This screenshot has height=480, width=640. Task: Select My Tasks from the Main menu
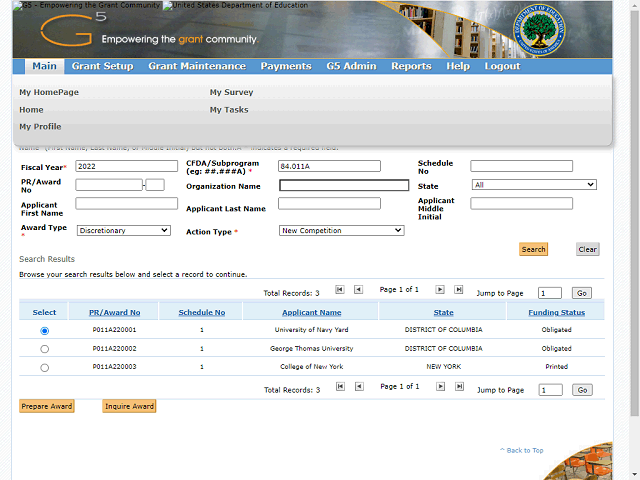point(229,110)
